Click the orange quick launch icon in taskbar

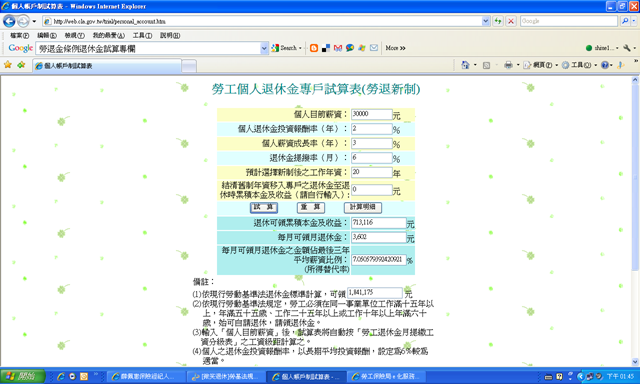[x=84, y=376]
